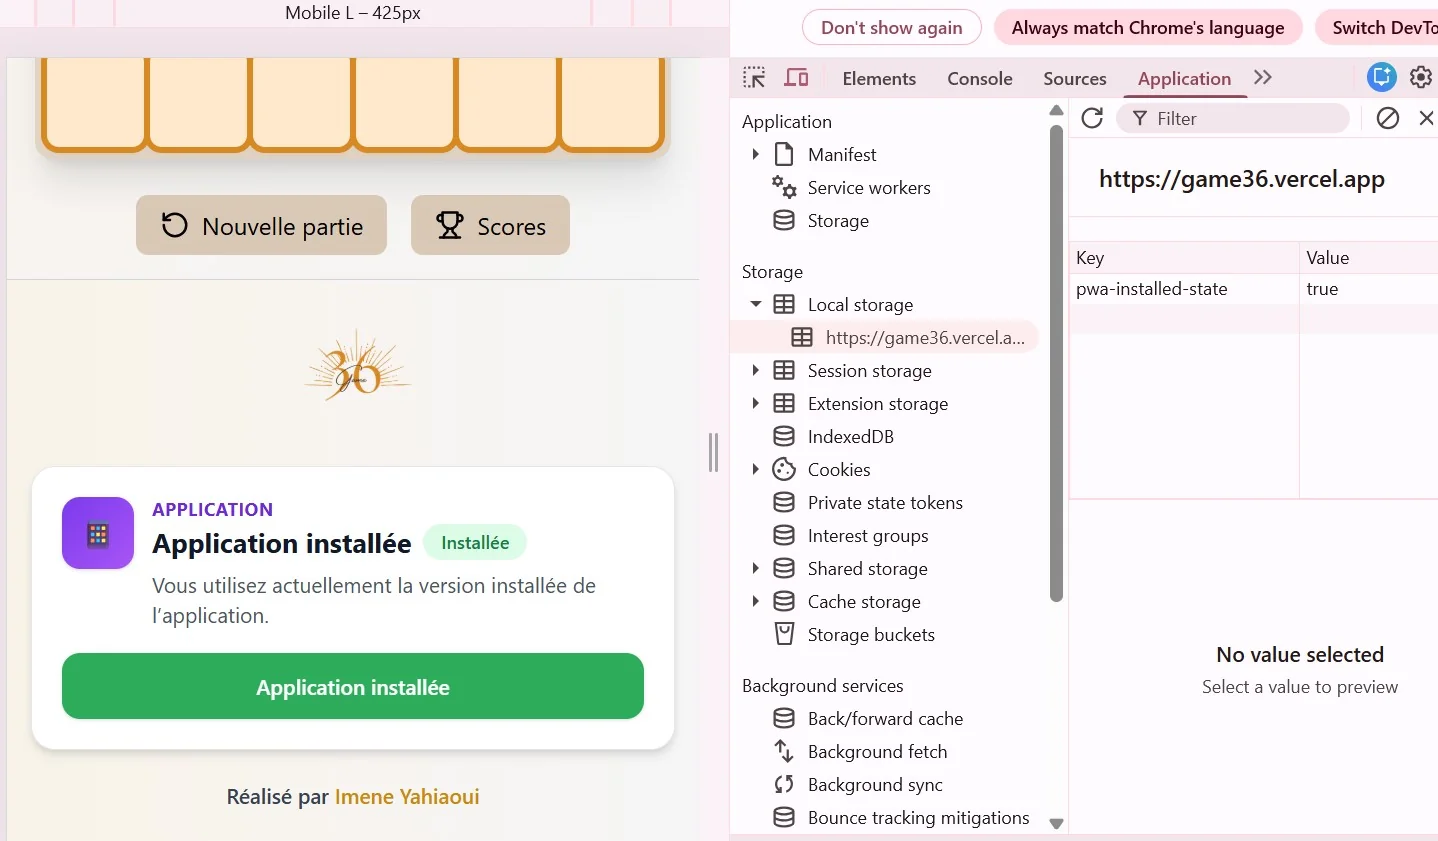The width and height of the screenshot is (1438, 841).
Task: Click the Private state tokens icon
Action: coord(784,502)
